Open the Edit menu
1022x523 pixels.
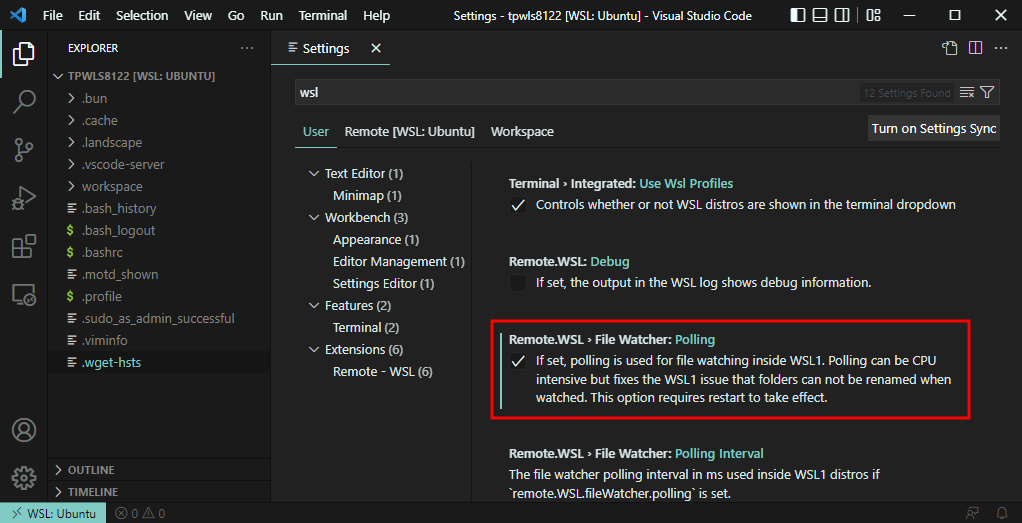tap(89, 15)
